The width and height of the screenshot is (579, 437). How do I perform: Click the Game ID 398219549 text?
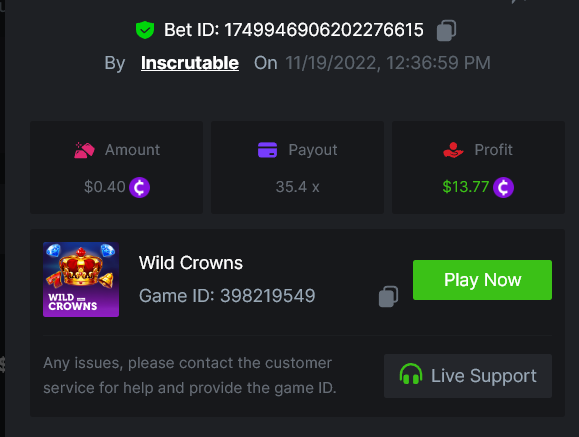[227, 296]
